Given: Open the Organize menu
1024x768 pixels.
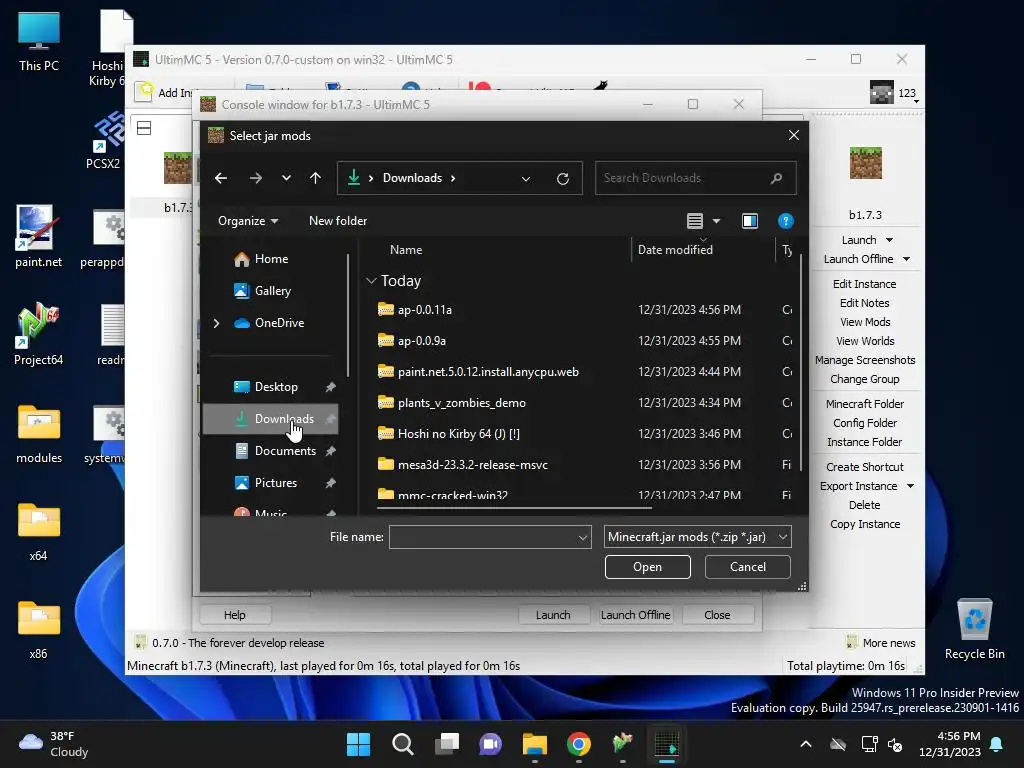Looking at the screenshot, I should [248, 221].
